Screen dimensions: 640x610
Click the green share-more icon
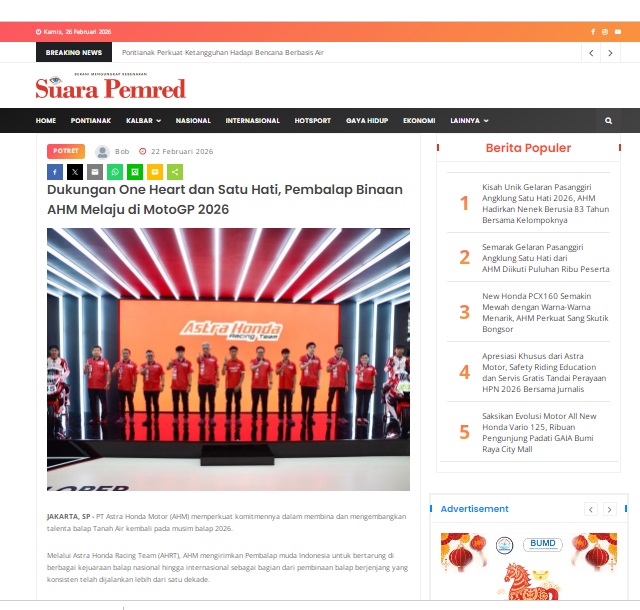pyautogui.click(x=175, y=172)
